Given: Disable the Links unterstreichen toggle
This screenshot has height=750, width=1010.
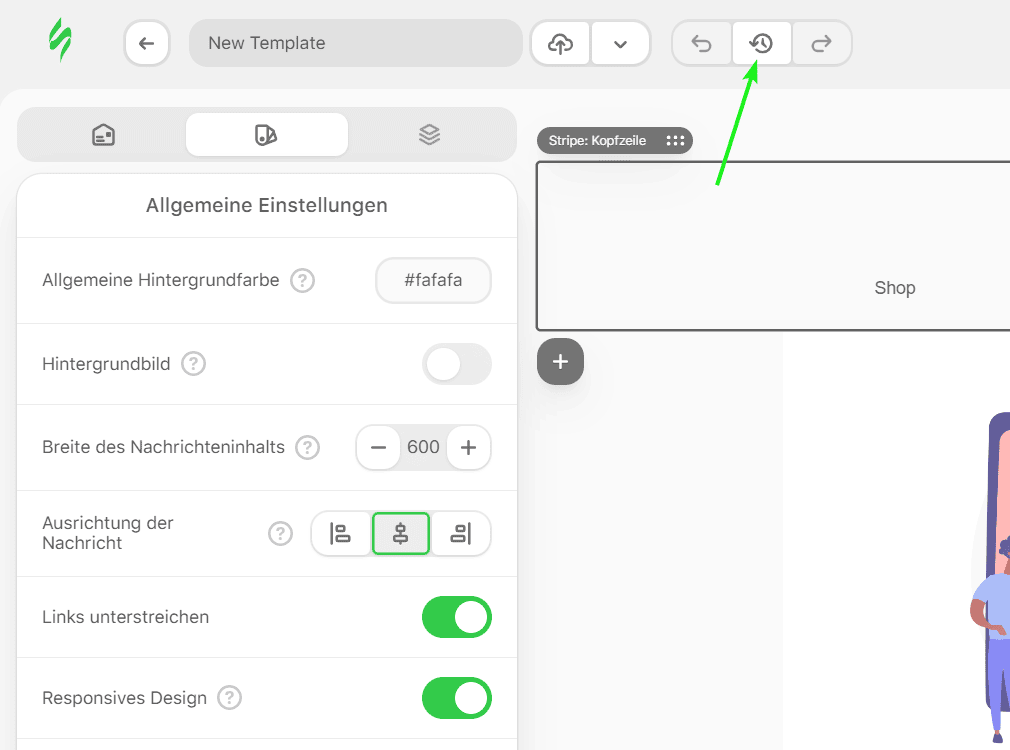Looking at the screenshot, I should (x=456, y=617).
